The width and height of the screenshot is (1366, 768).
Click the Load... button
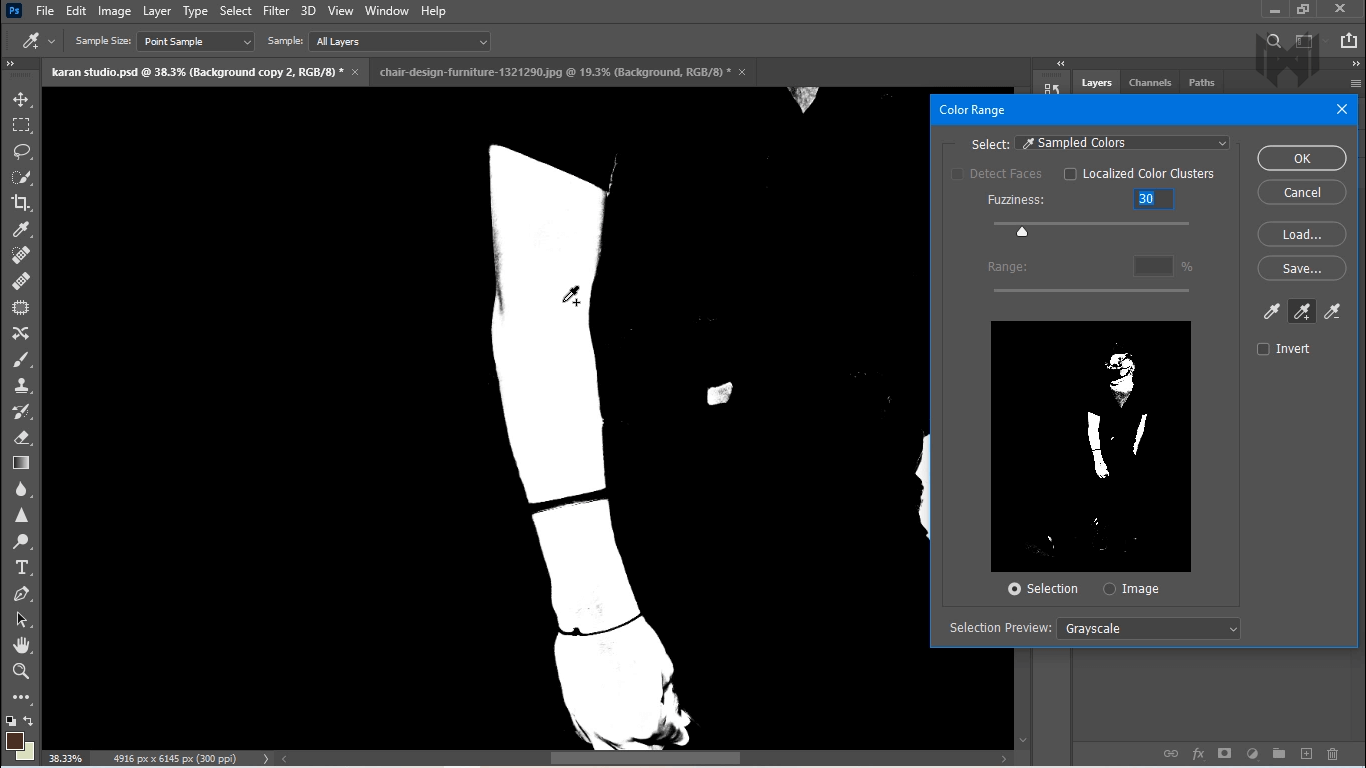click(1302, 235)
